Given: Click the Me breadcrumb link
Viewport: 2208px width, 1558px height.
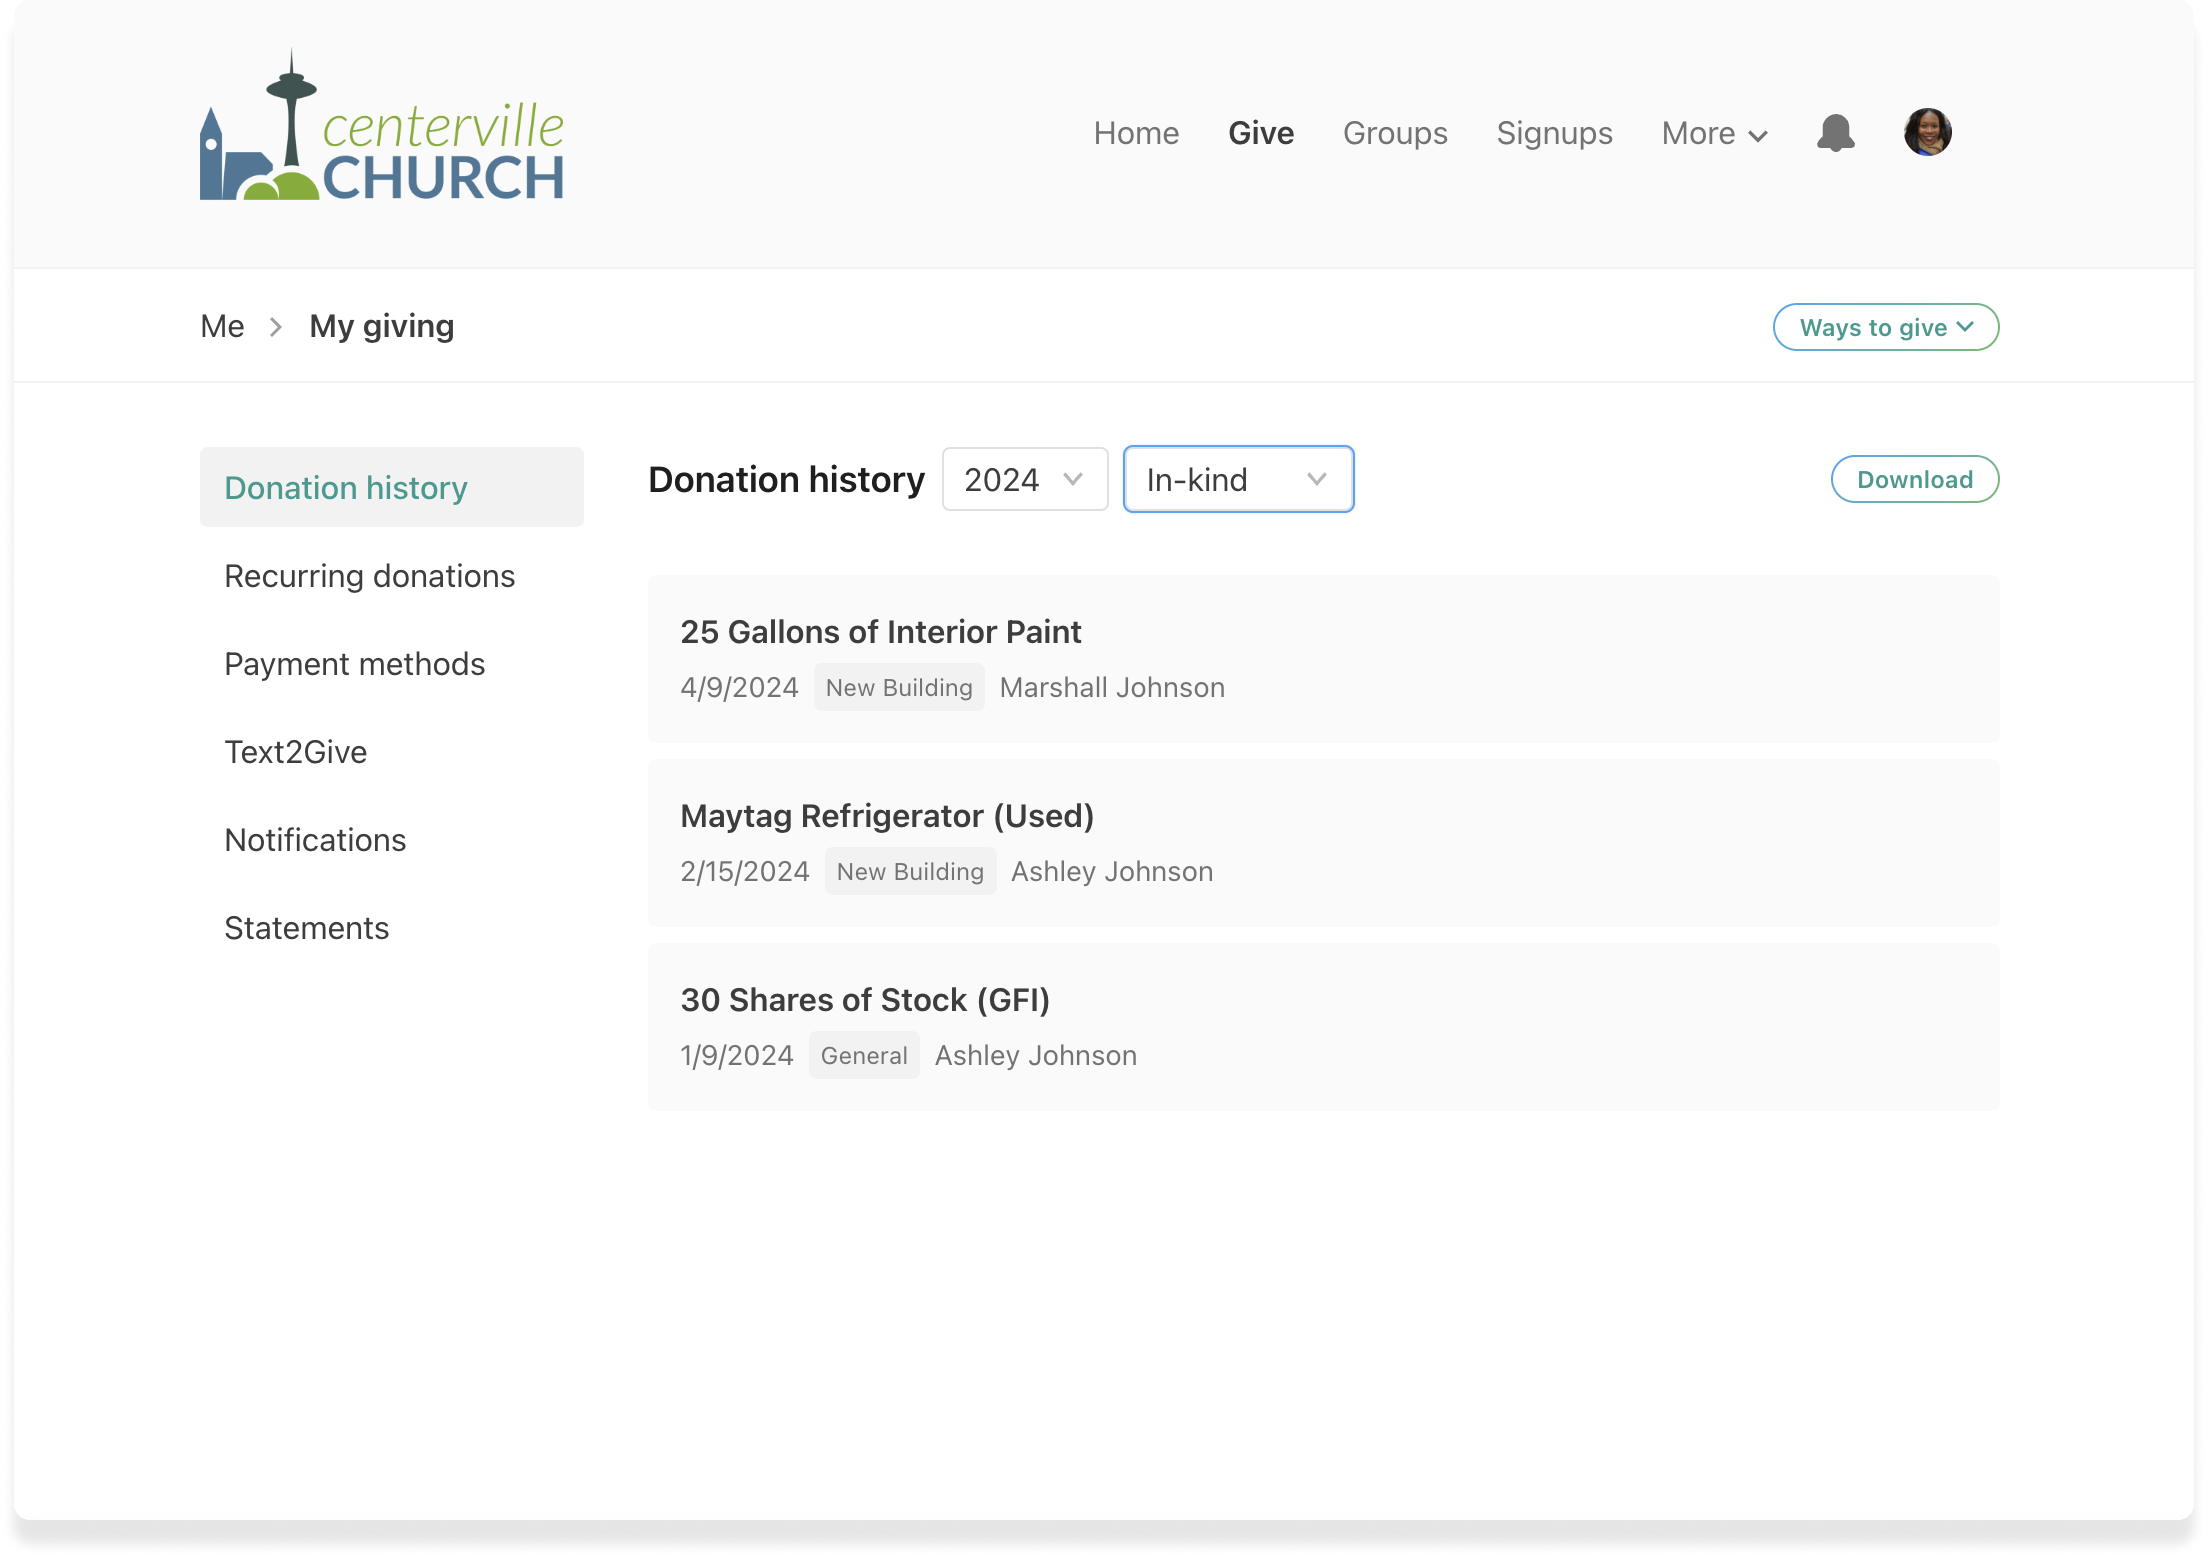Looking at the screenshot, I should point(222,327).
